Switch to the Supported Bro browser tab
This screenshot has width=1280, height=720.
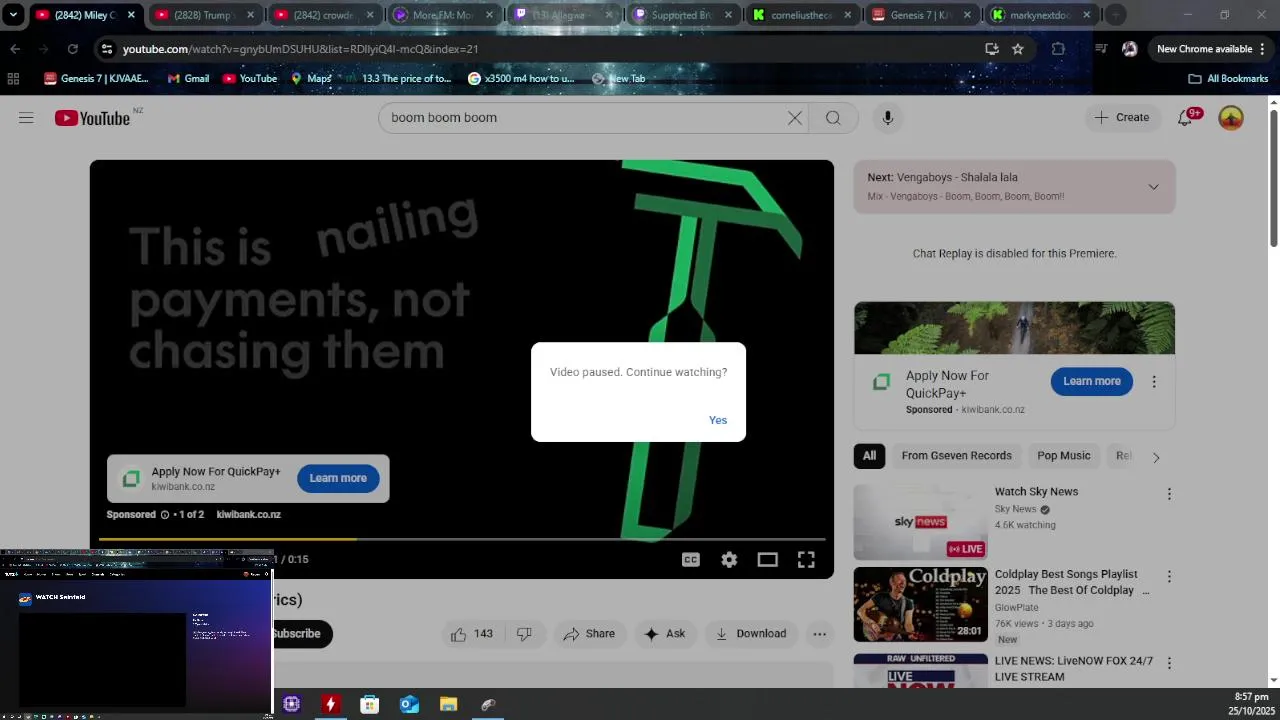pyautogui.click(x=682, y=15)
